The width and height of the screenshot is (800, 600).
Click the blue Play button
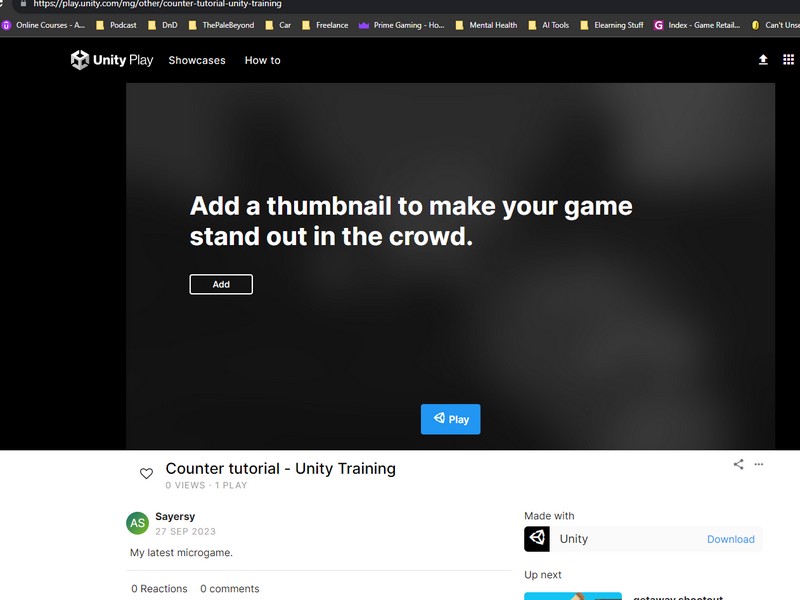[451, 419]
